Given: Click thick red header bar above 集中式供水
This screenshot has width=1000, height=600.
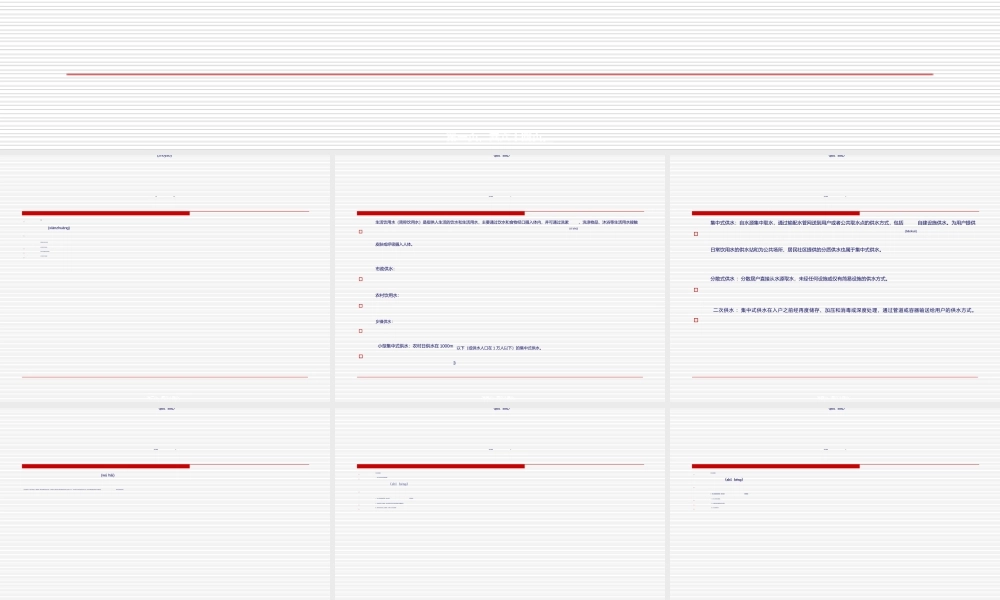Looking at the screenshot, I should [775, 213].
